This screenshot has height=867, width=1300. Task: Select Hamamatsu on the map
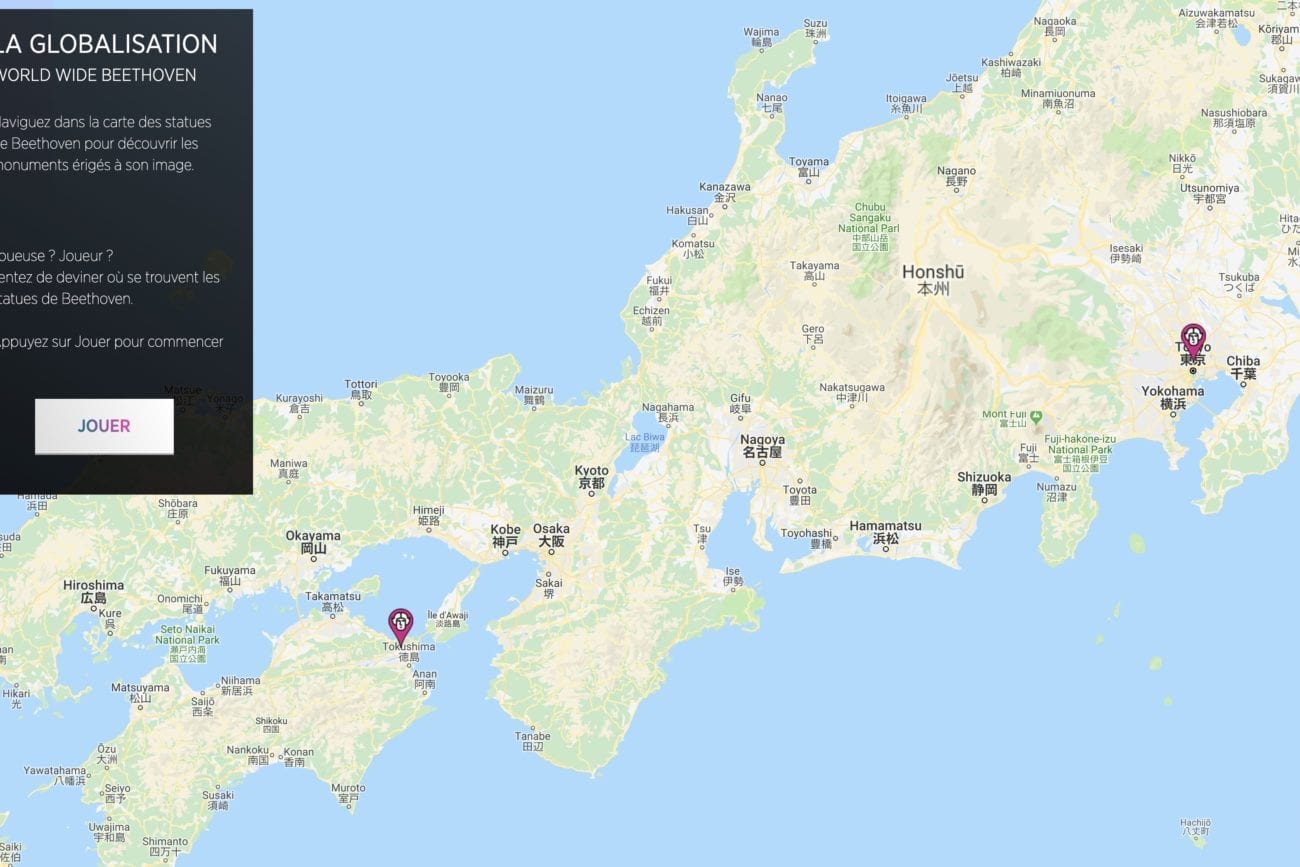pos(885,532)
